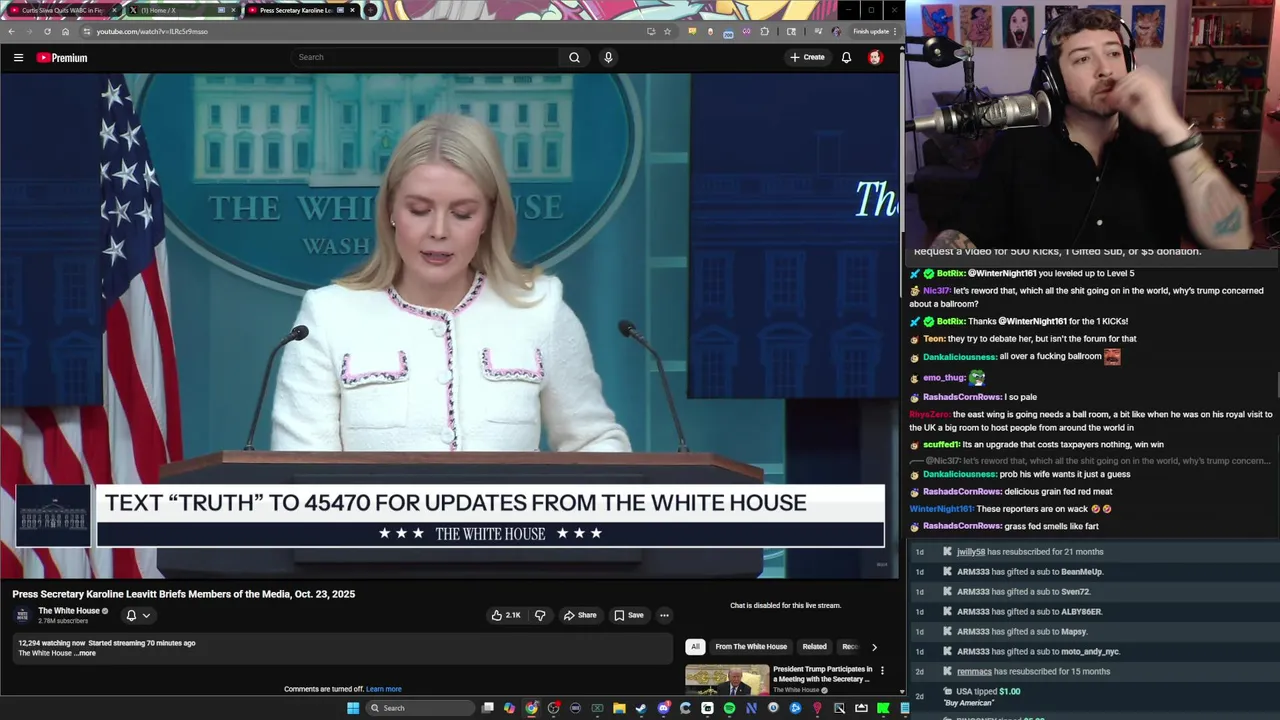Open the YouTube hamburger guide menu
This screenshot has width=1280, height=720.
pos(18,58)
